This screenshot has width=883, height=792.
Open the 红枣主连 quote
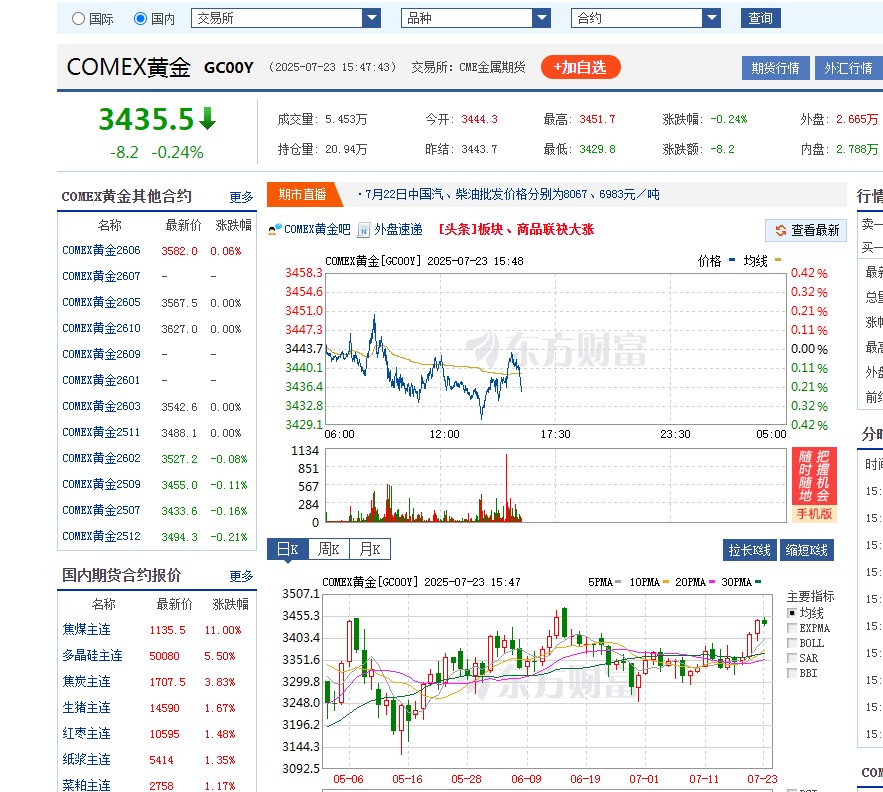click(x=87, y=733)
